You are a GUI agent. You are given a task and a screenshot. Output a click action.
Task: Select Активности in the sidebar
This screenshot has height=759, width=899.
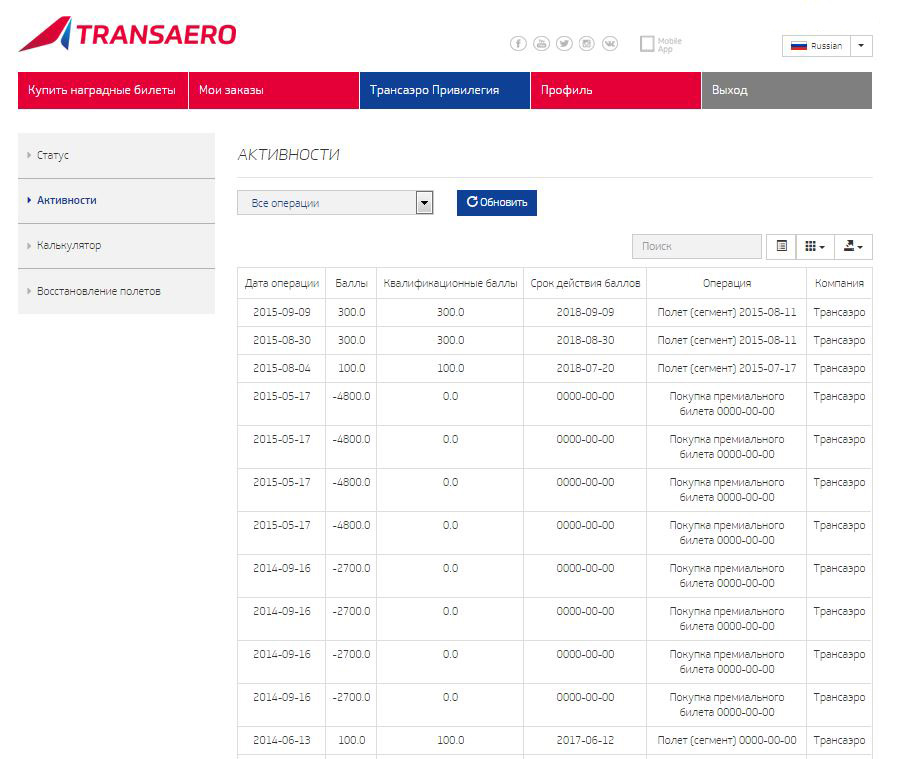(x=116, y=201)
